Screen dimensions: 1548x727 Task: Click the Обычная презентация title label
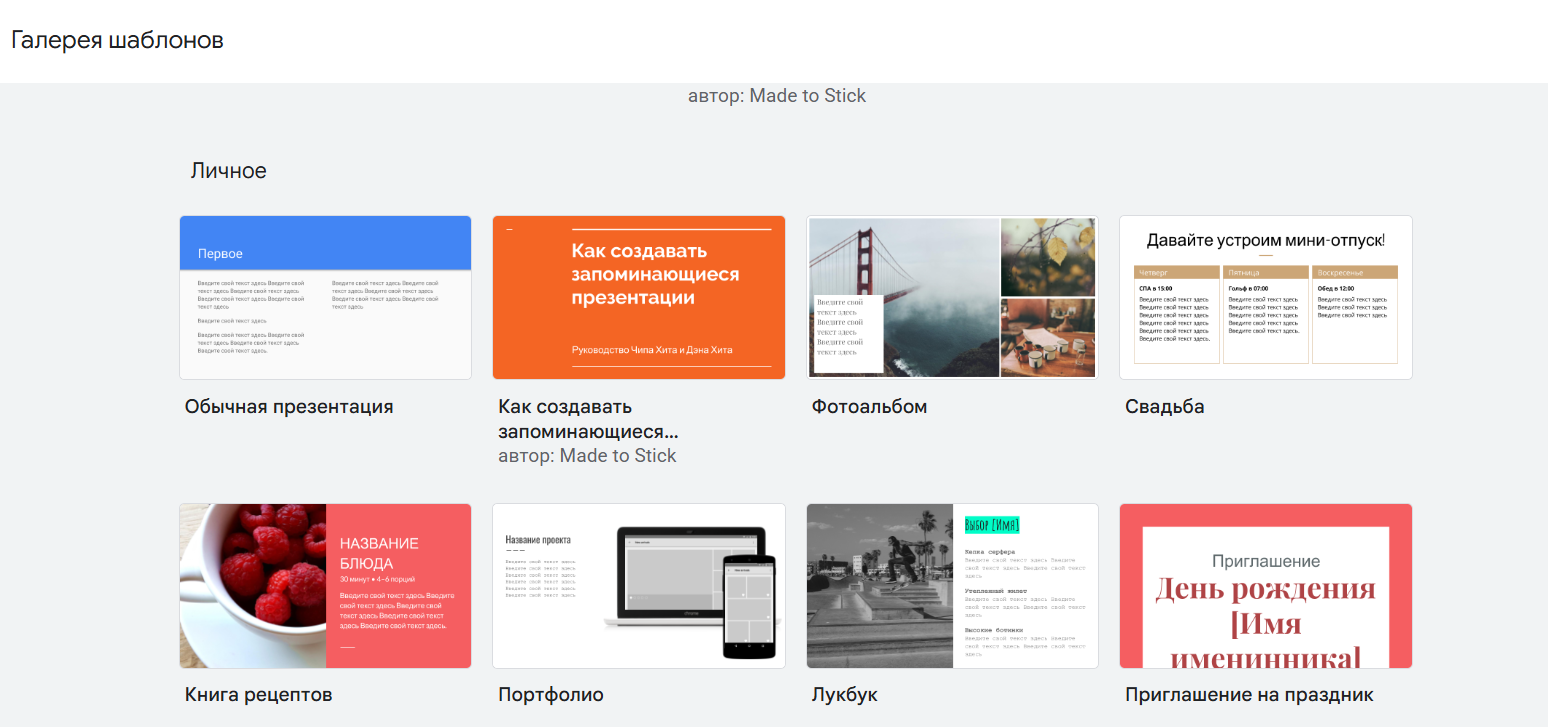click(289, 407)
